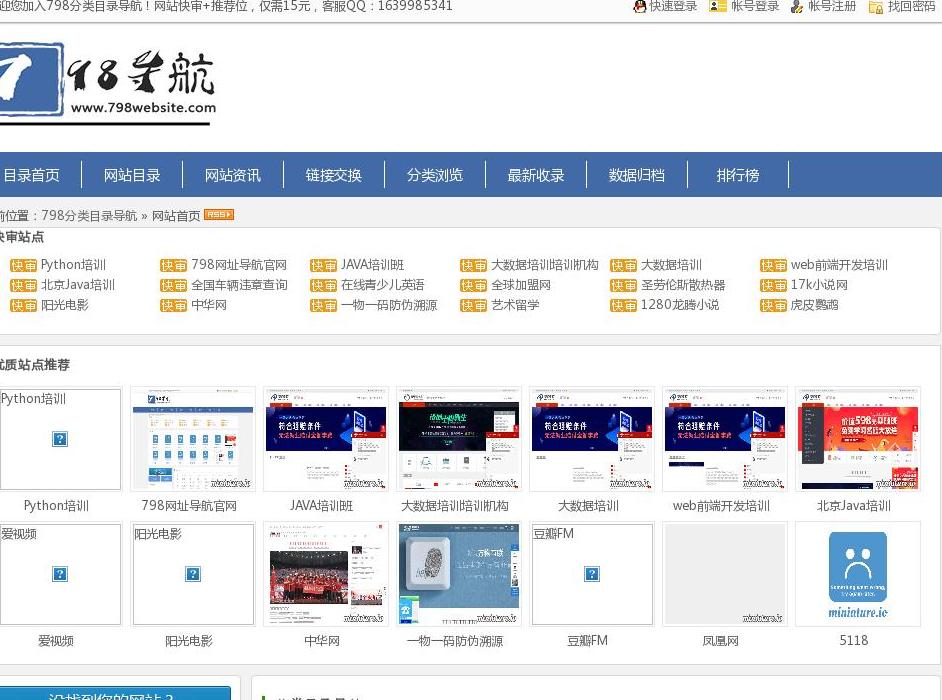Click the 快审 badge beside 全球加盟网
Viewport: 942px width, 700px height.
coord(473,285)
